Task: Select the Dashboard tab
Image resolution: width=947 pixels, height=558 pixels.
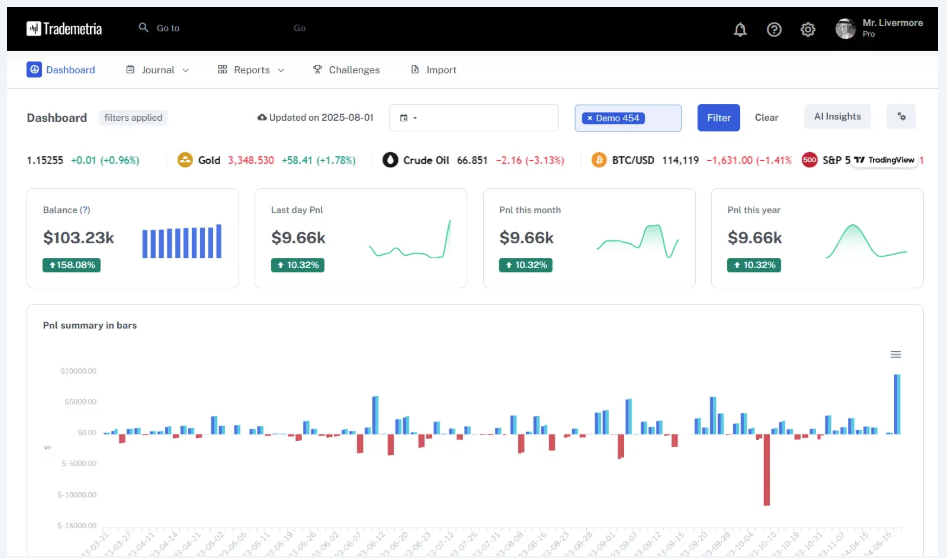Action: [61, 69]
